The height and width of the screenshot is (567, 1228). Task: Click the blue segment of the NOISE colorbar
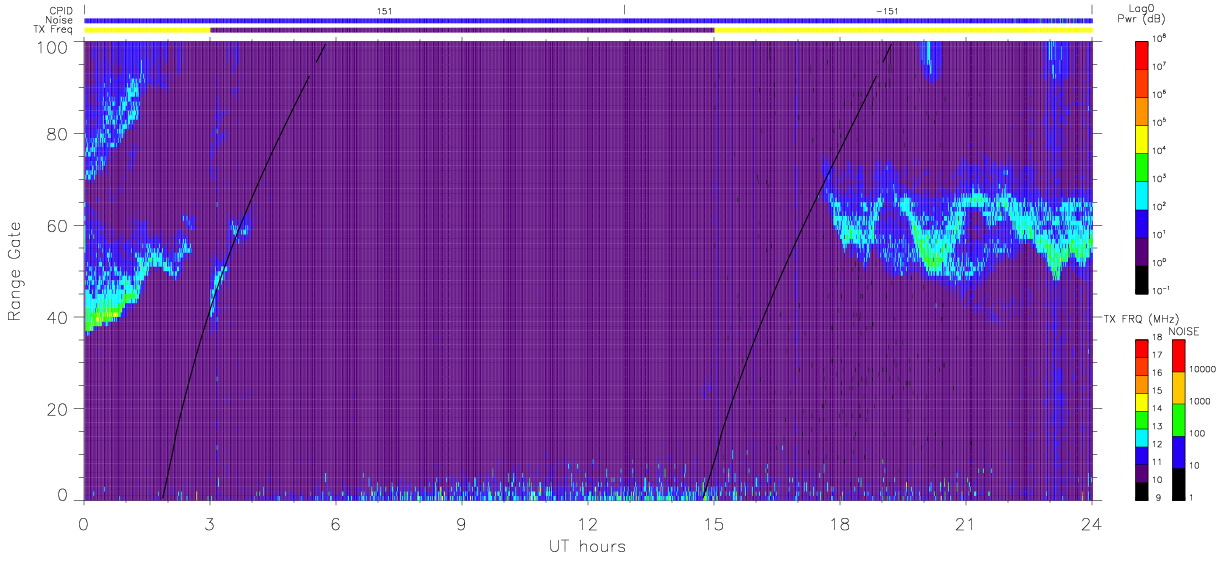coord(1178,451)
